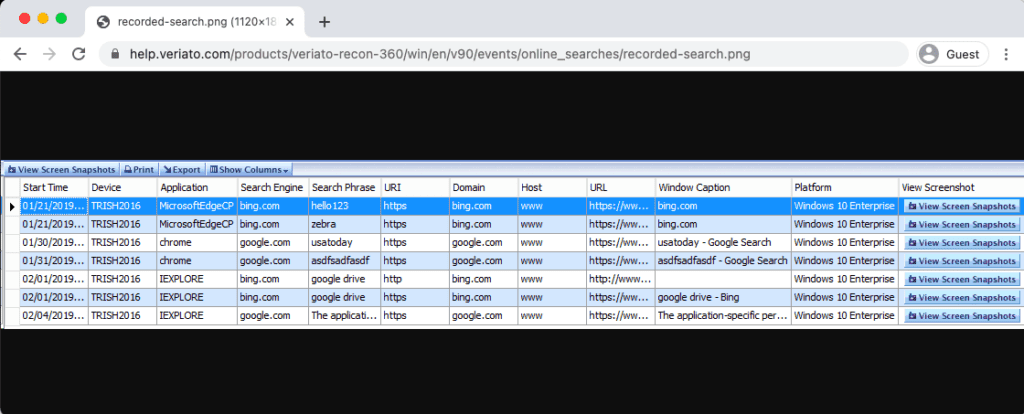View Screen Snapshots for http google drive row

pos(961,279)
